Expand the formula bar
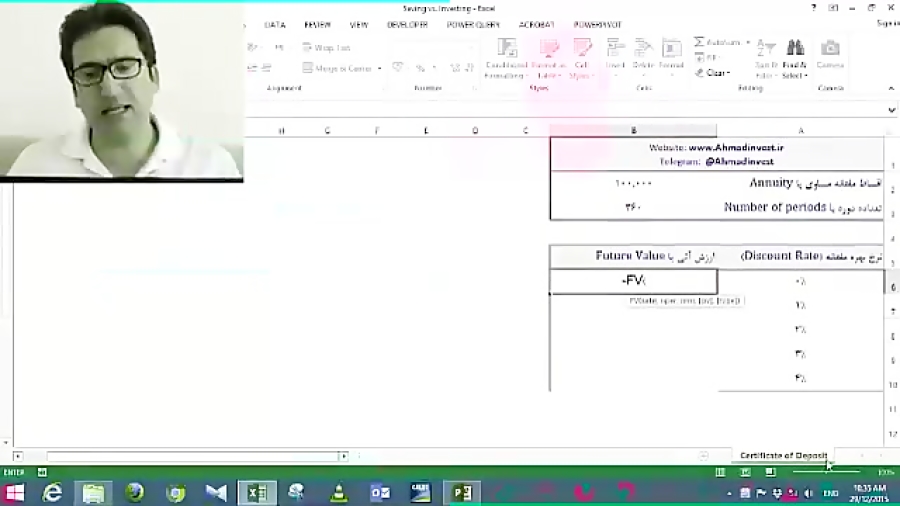900x506 pixels. click(x=891, y=110)
